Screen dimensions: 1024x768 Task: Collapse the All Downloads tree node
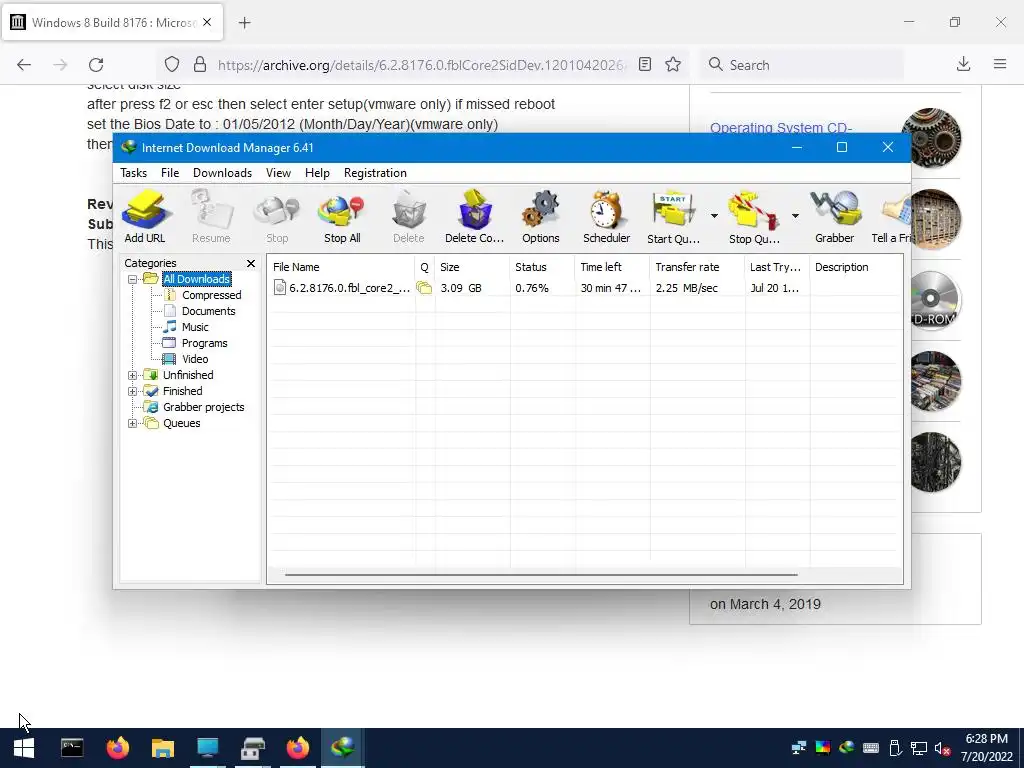click(x=133, y=279)
